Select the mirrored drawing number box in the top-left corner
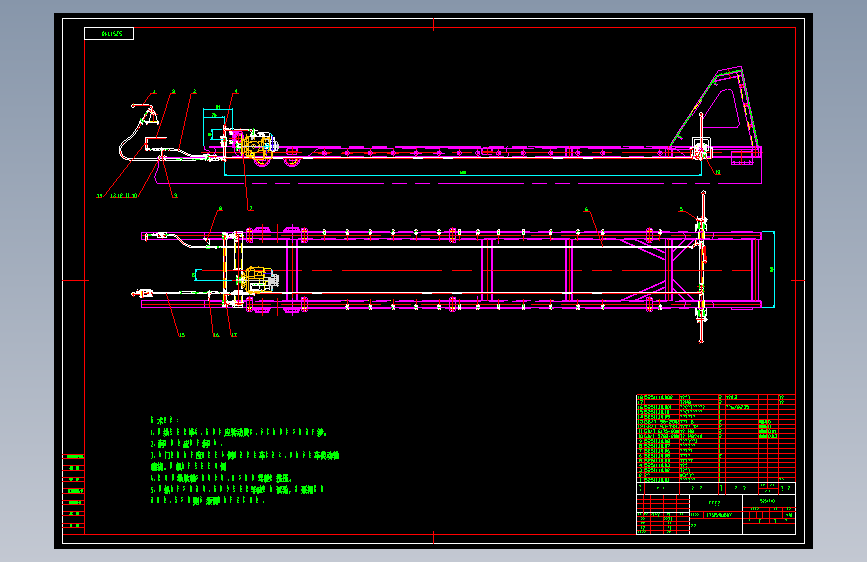The image size is (867, 562). pyautogui.click(x=109, y=34)
